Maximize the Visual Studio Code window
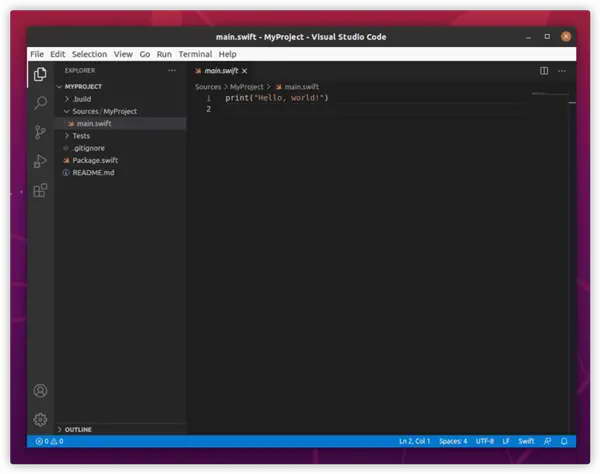This screenshot has height=474, width=600. point(547,37)
